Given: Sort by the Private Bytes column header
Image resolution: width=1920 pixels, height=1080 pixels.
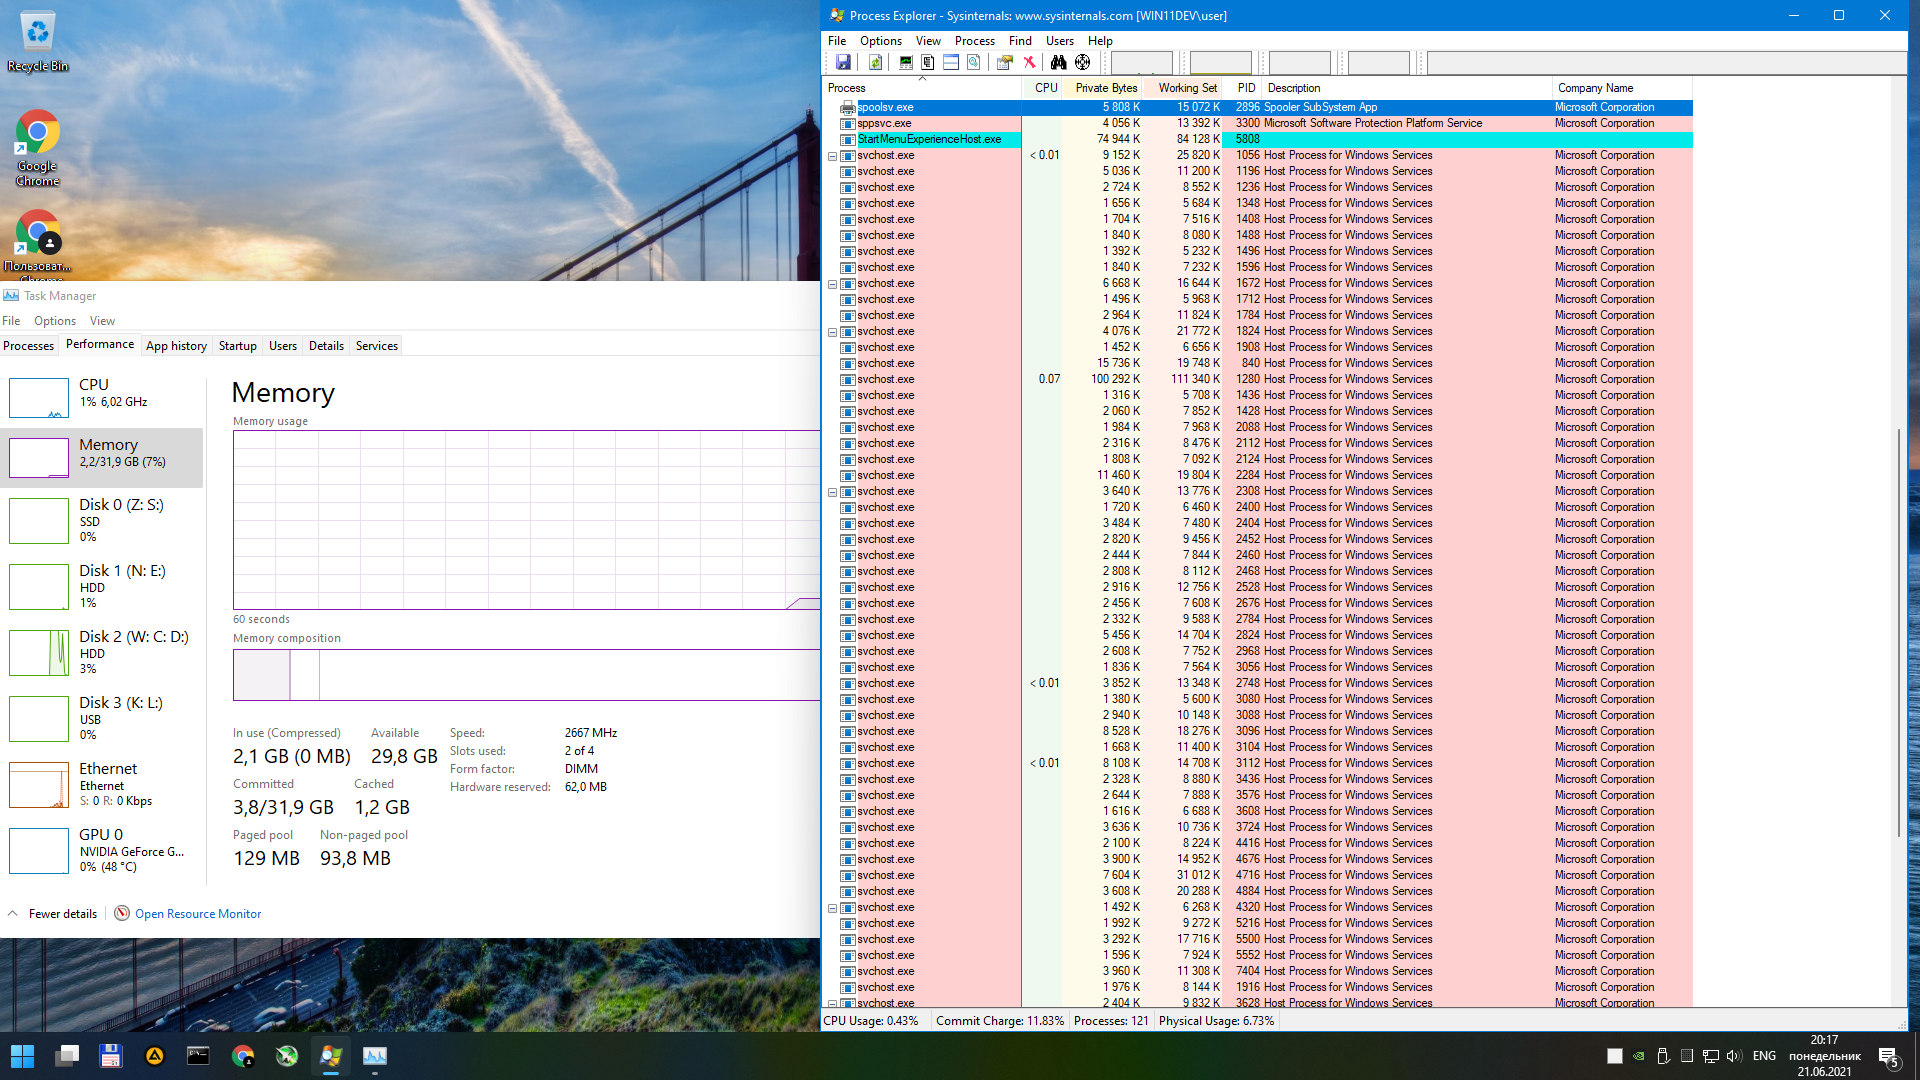Looking at the screenshot, I should (1105, 88).
